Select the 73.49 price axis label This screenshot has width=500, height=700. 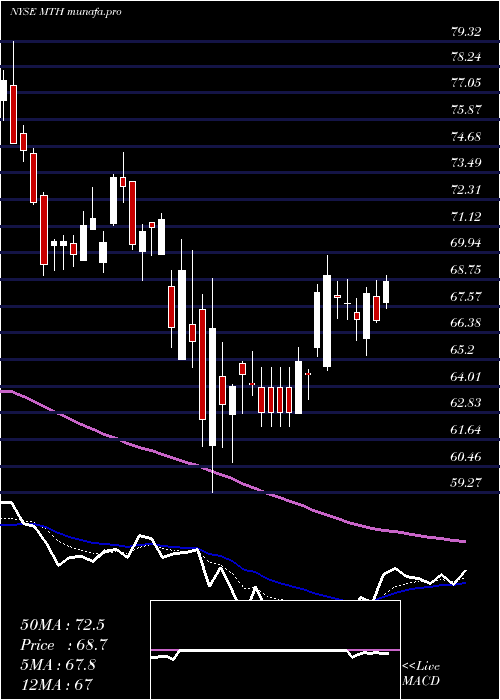466,162
